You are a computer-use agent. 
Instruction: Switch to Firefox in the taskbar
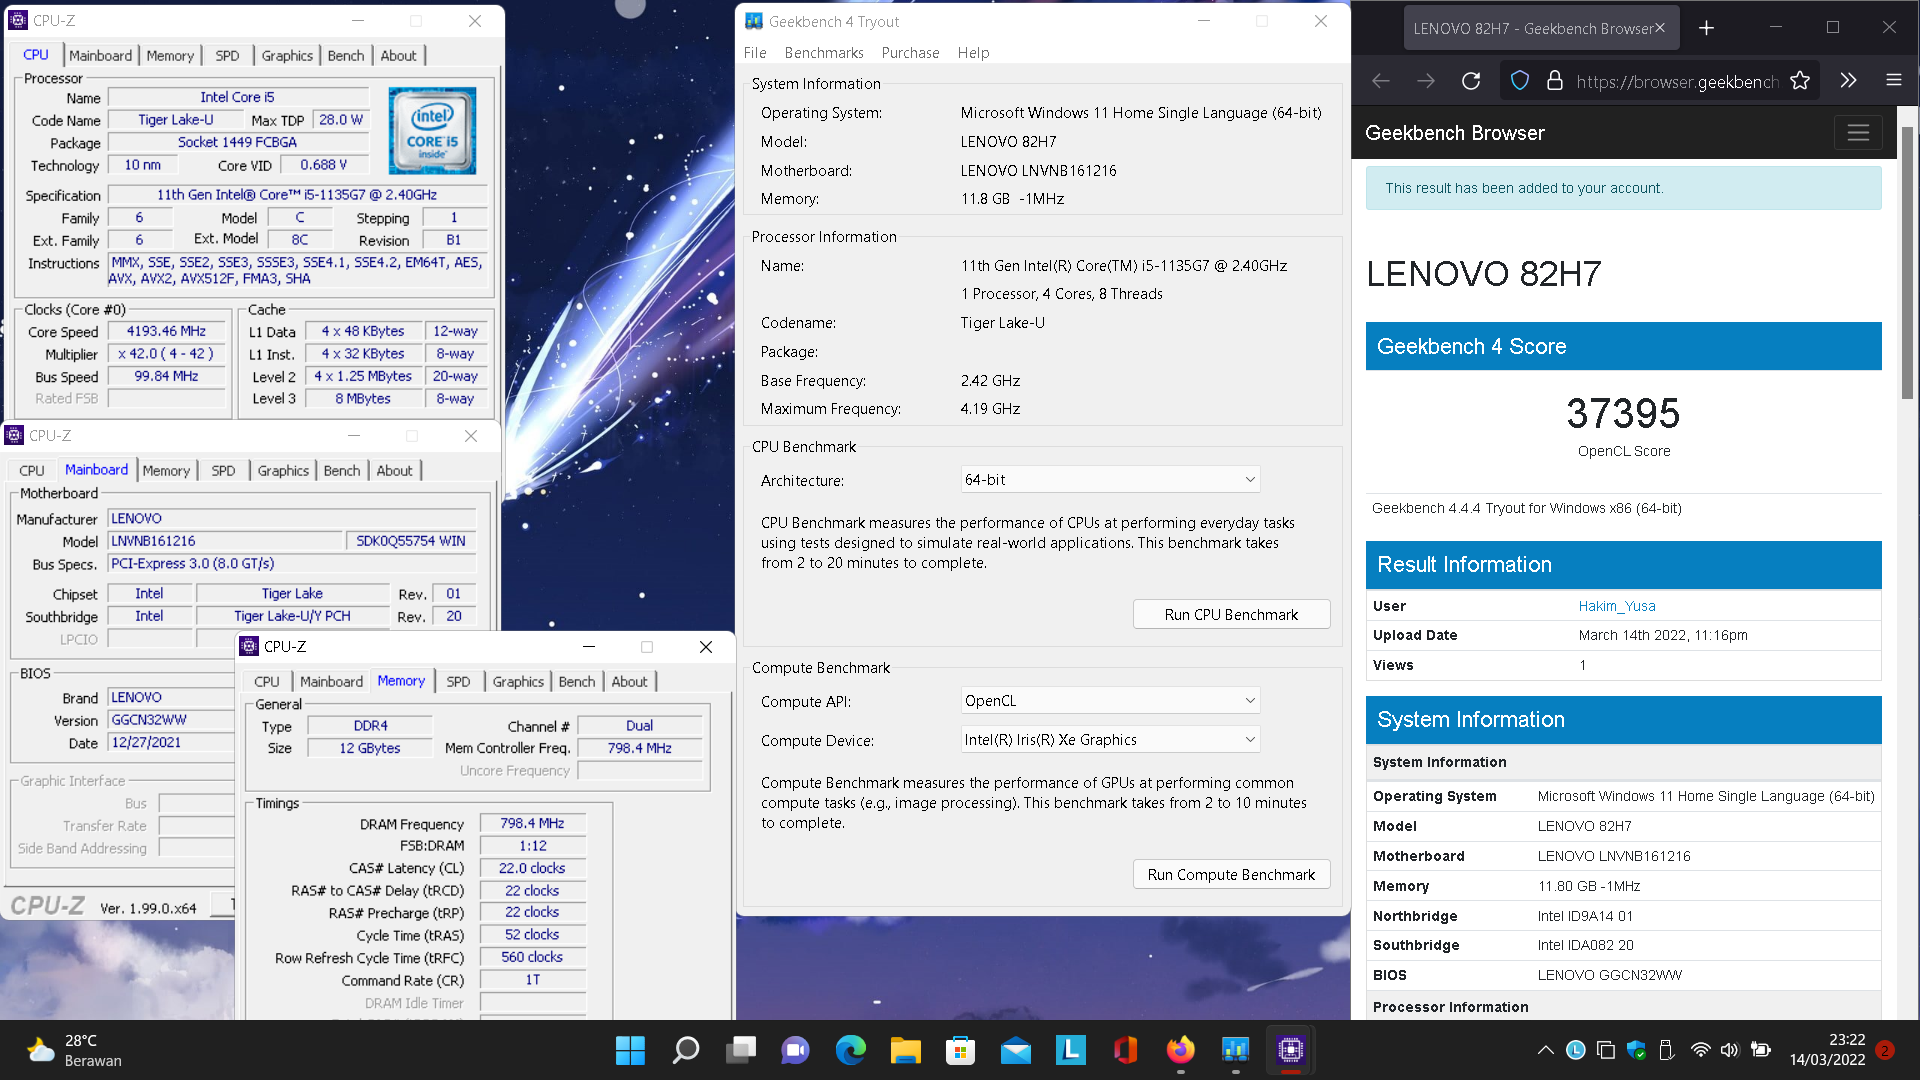coord(1181,1050)
